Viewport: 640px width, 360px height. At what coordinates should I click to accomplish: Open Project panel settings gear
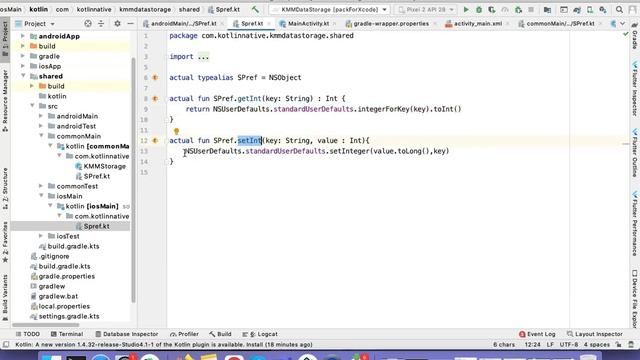tap(117, 24)
